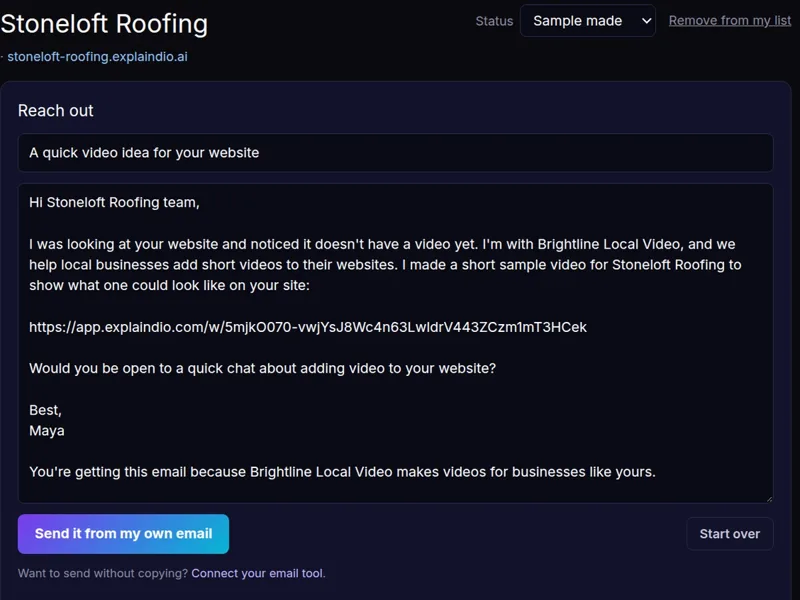Click the Start over button
This screenshot has height=600, width=800.
730,534
